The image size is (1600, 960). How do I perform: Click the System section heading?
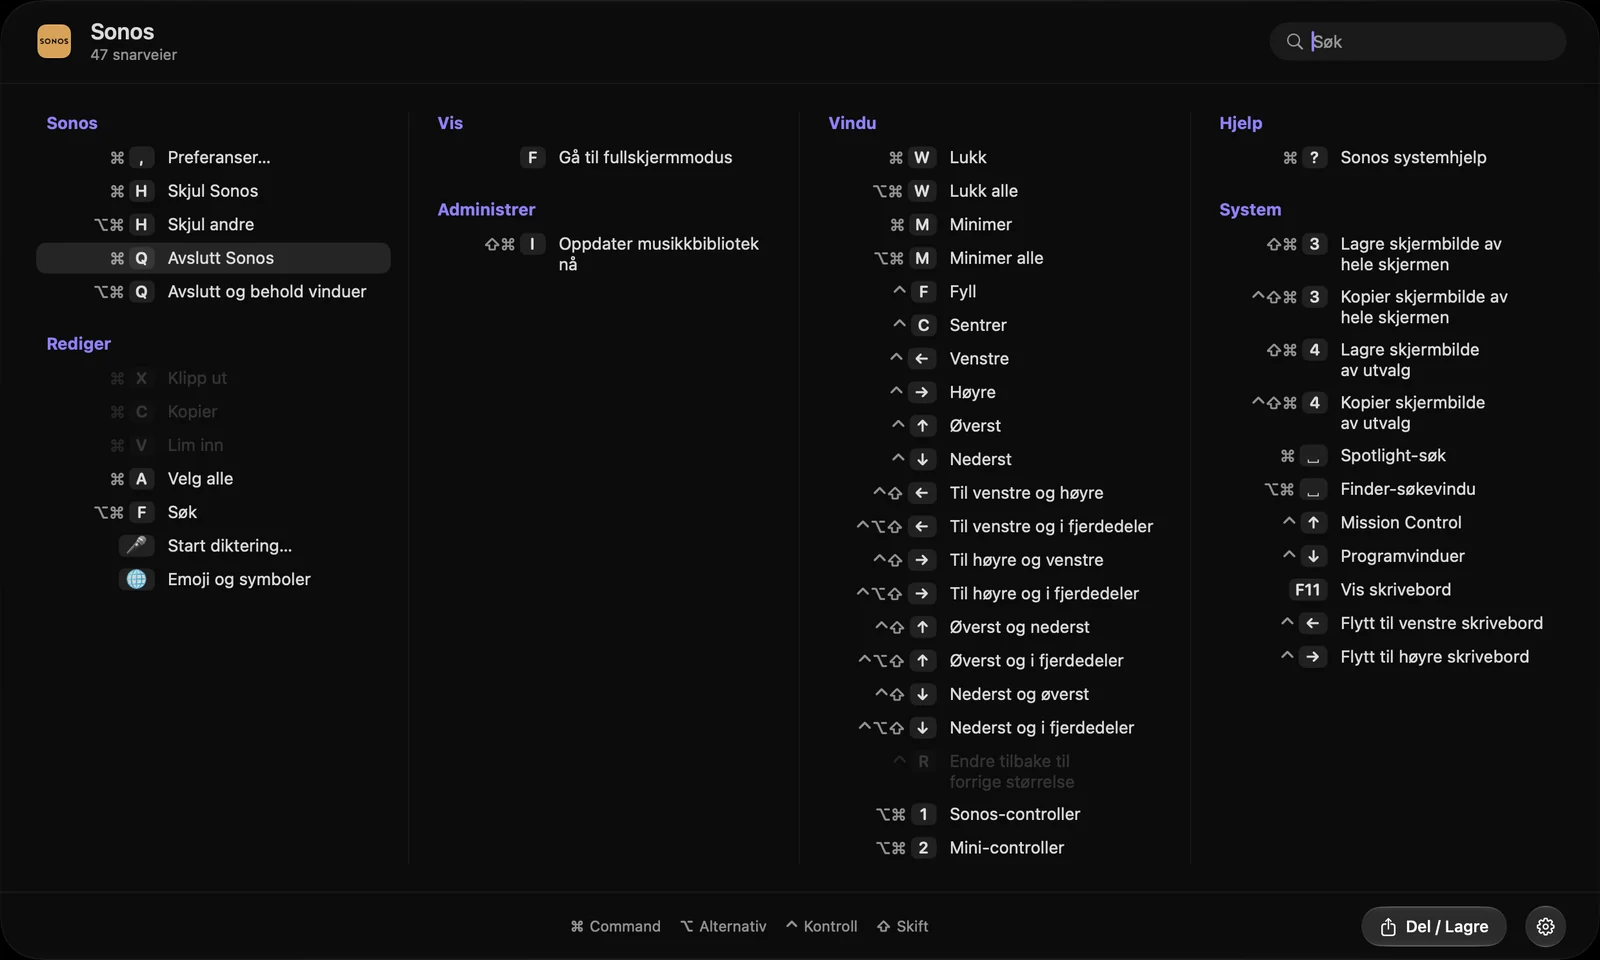1250,210
